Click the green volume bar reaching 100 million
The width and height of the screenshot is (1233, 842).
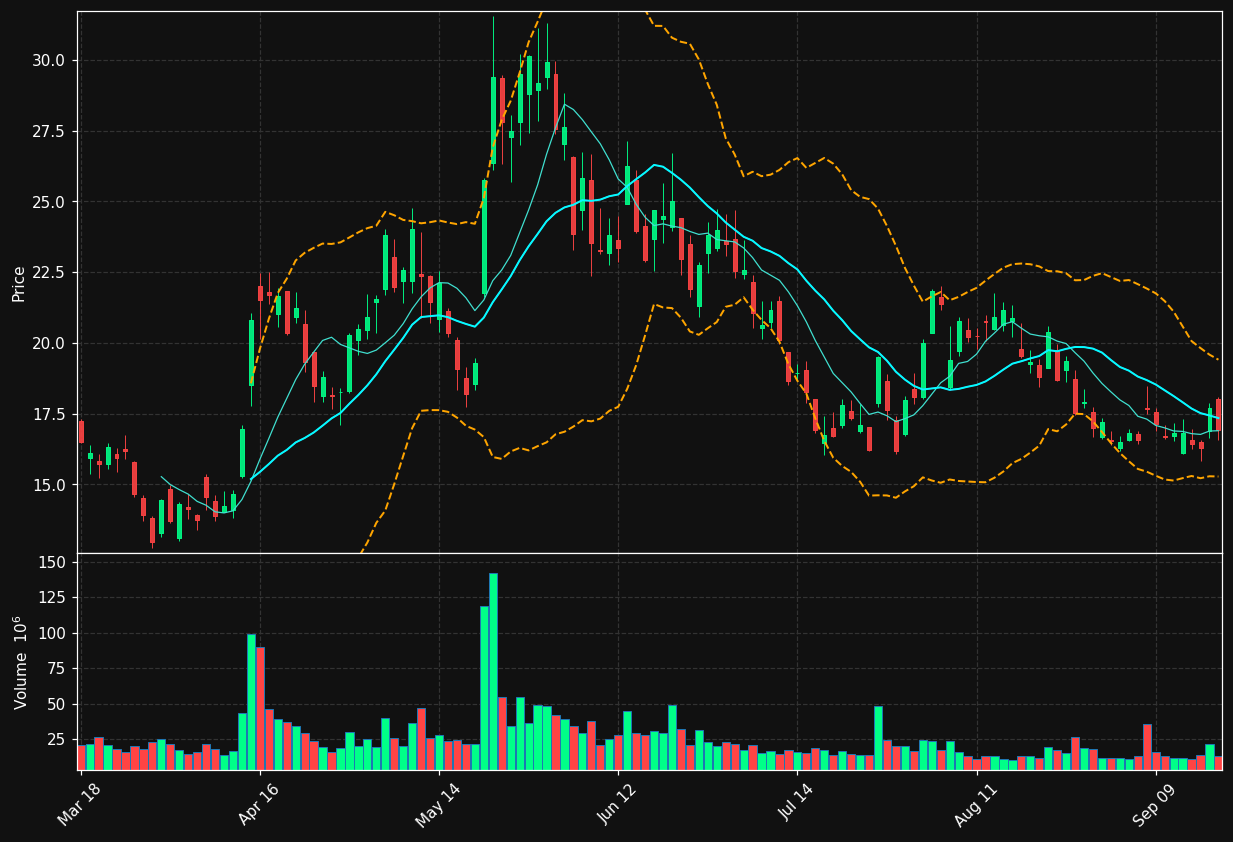[251, 702]
